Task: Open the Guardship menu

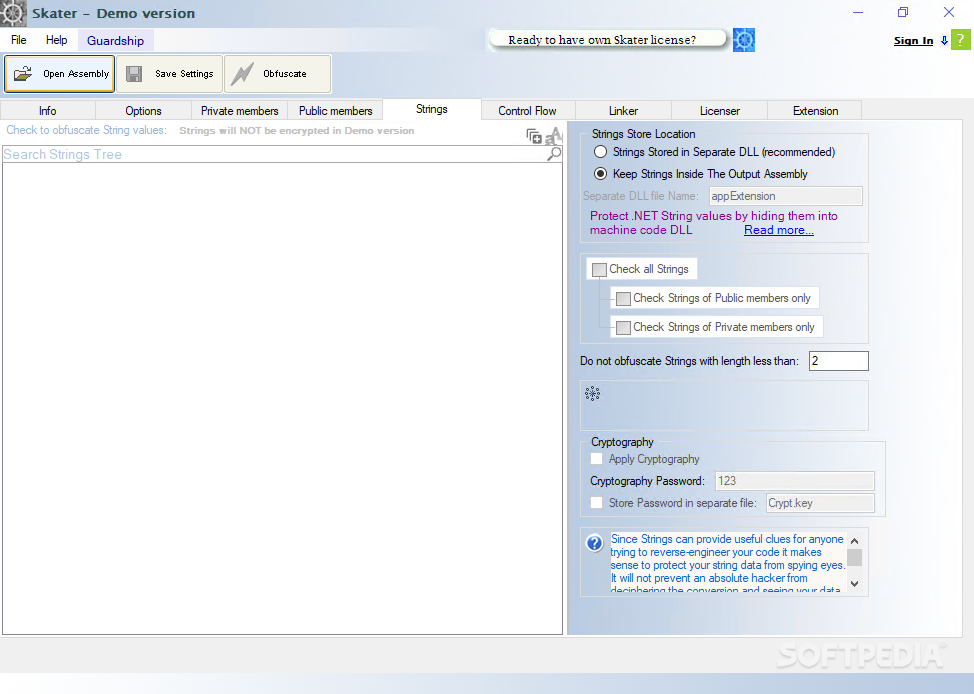Action: coord(116,40)
